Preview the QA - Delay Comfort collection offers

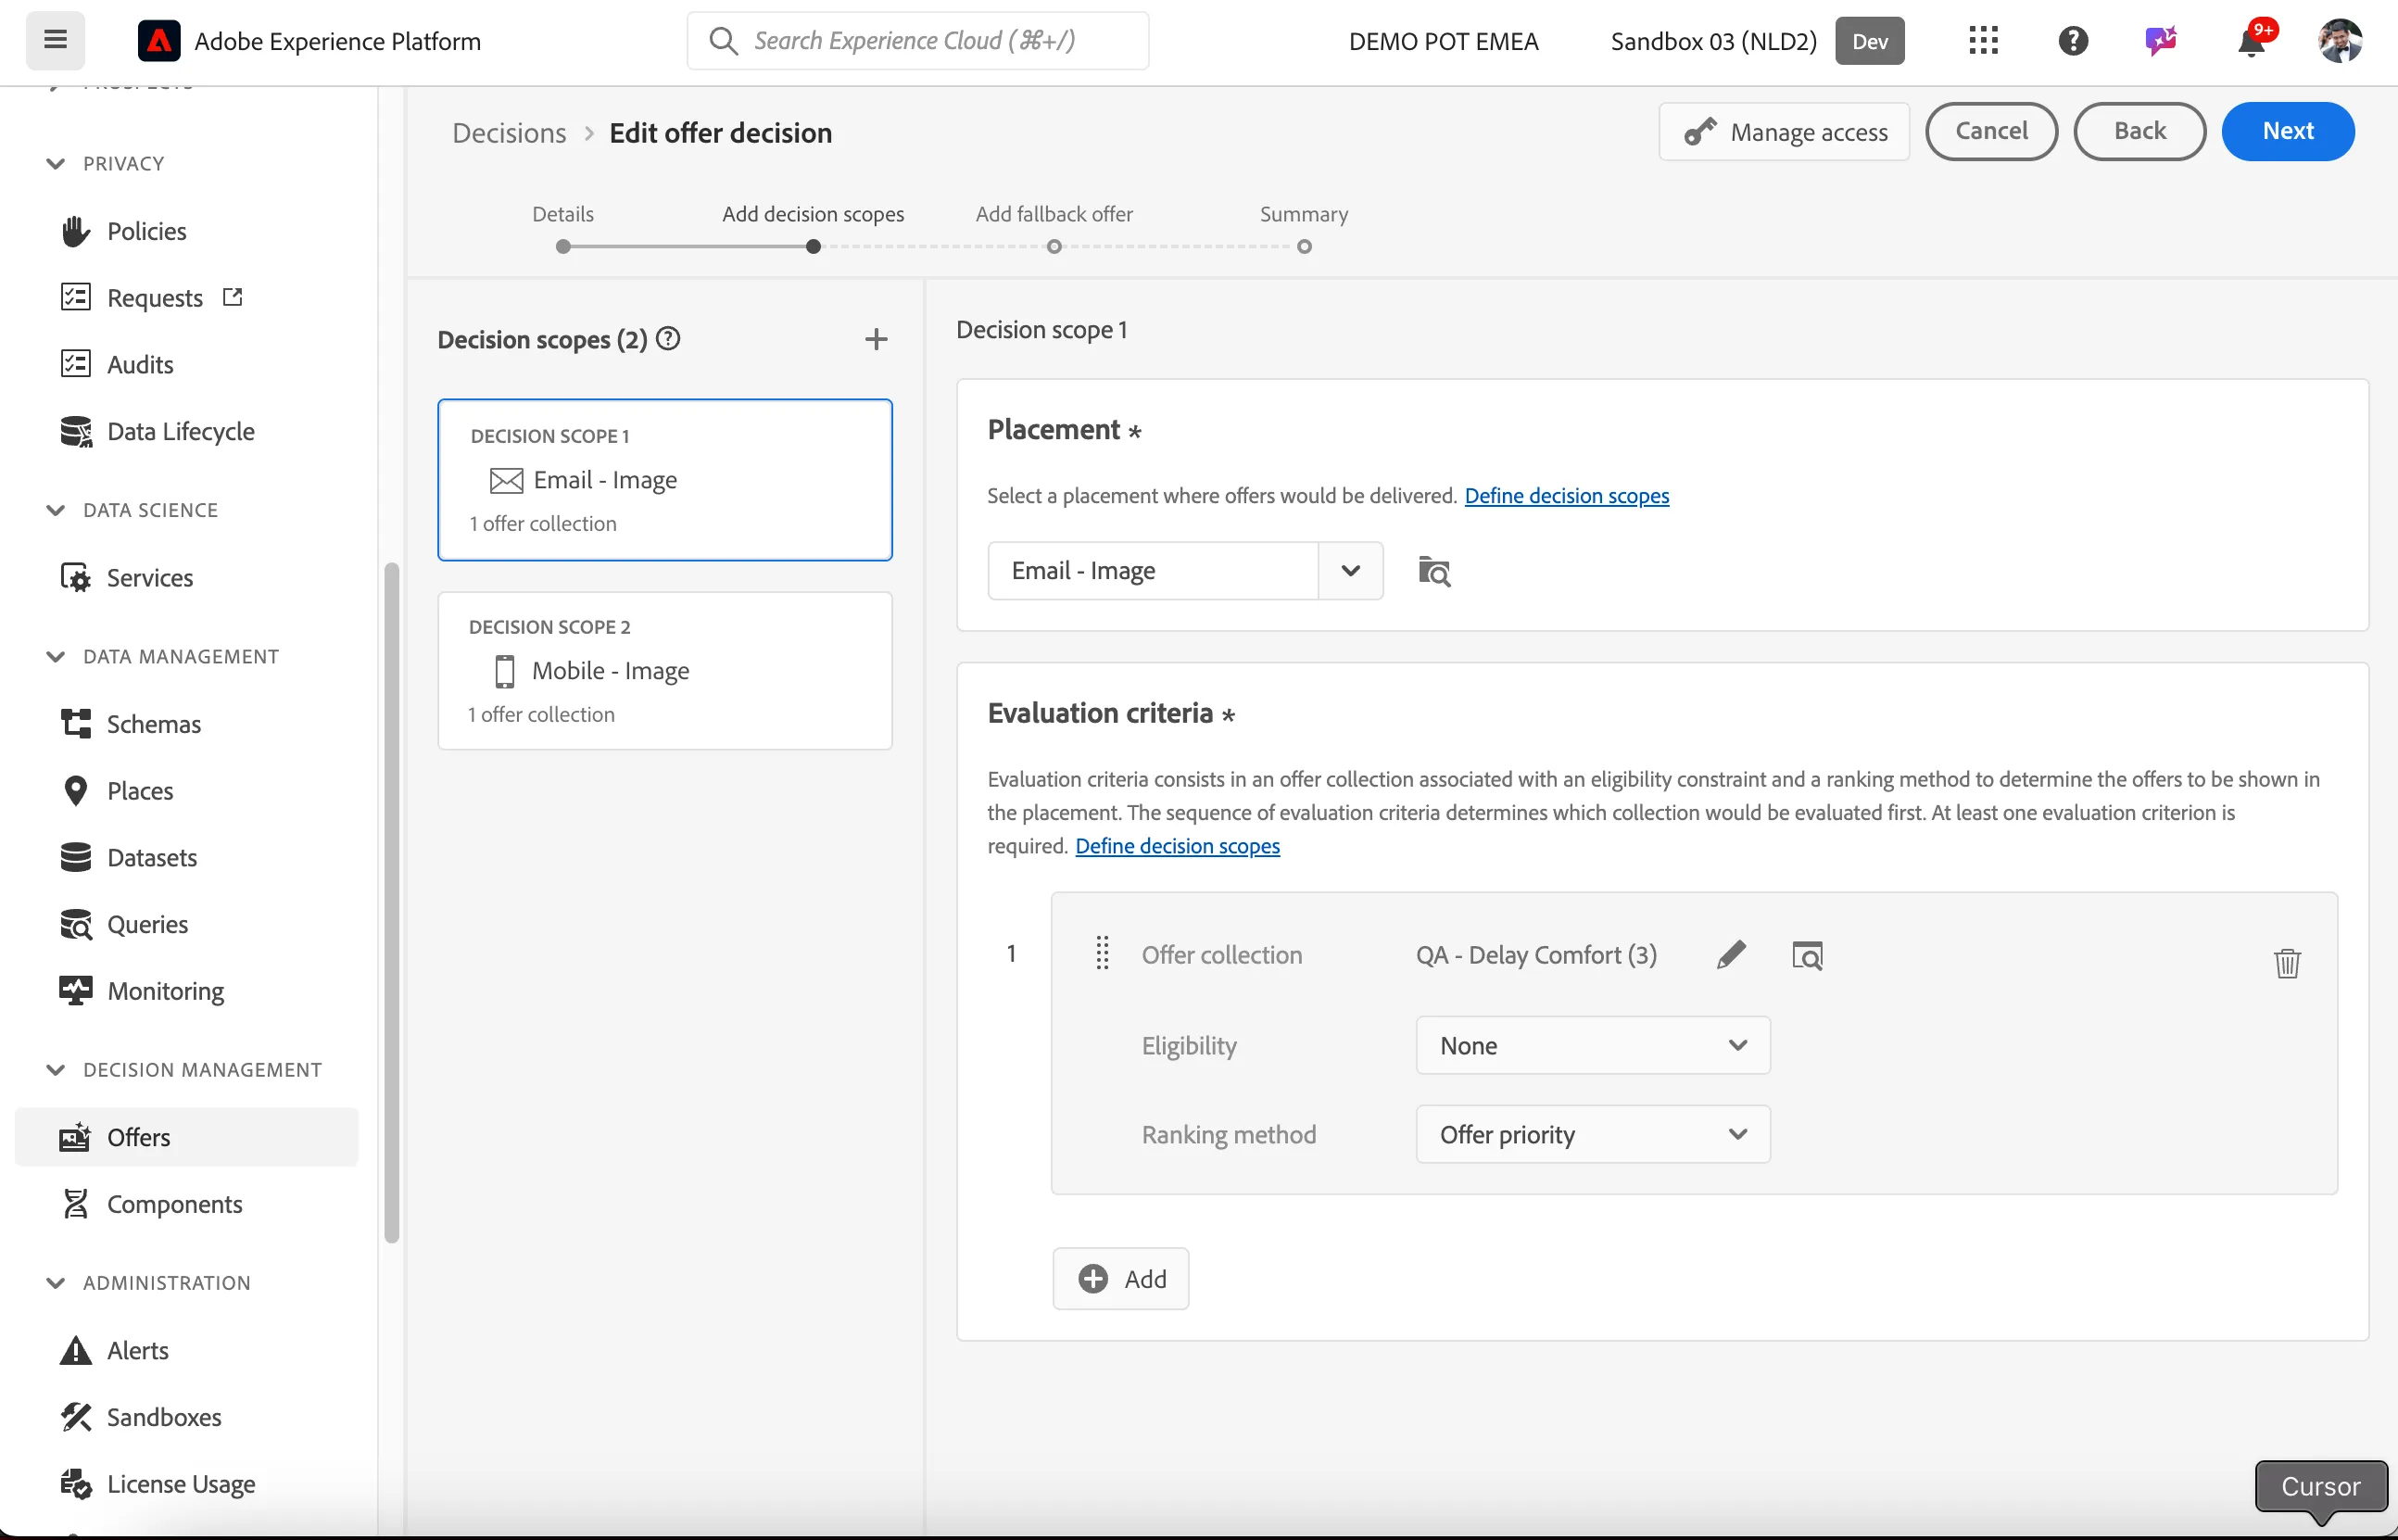1807,955
